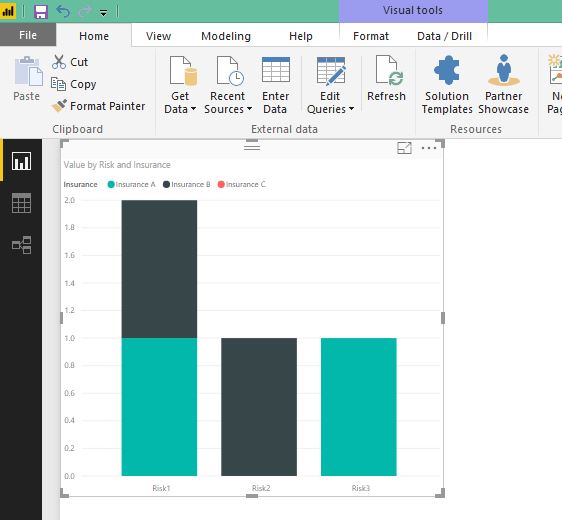The height and width of the screenshot is (520, 562).
Task: Open the Modeling ribbon tab
Action: coord(226,36)
